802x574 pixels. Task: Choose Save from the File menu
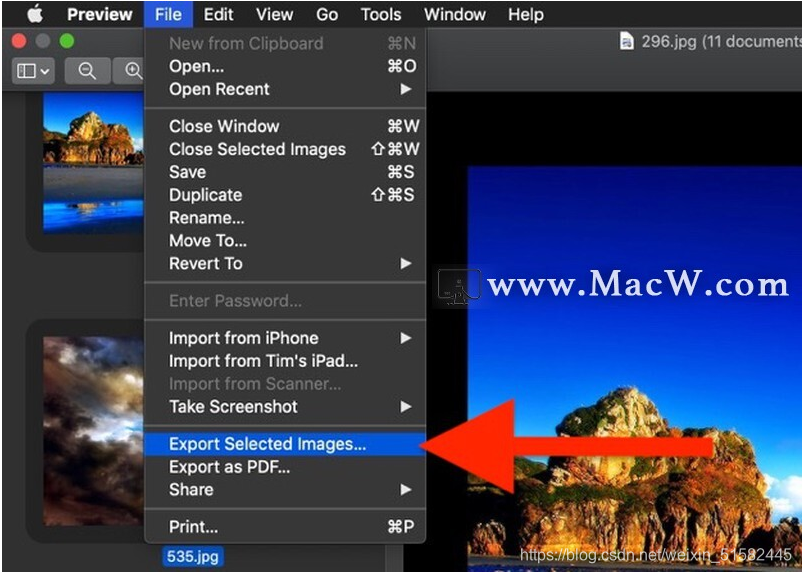[285, 172]
